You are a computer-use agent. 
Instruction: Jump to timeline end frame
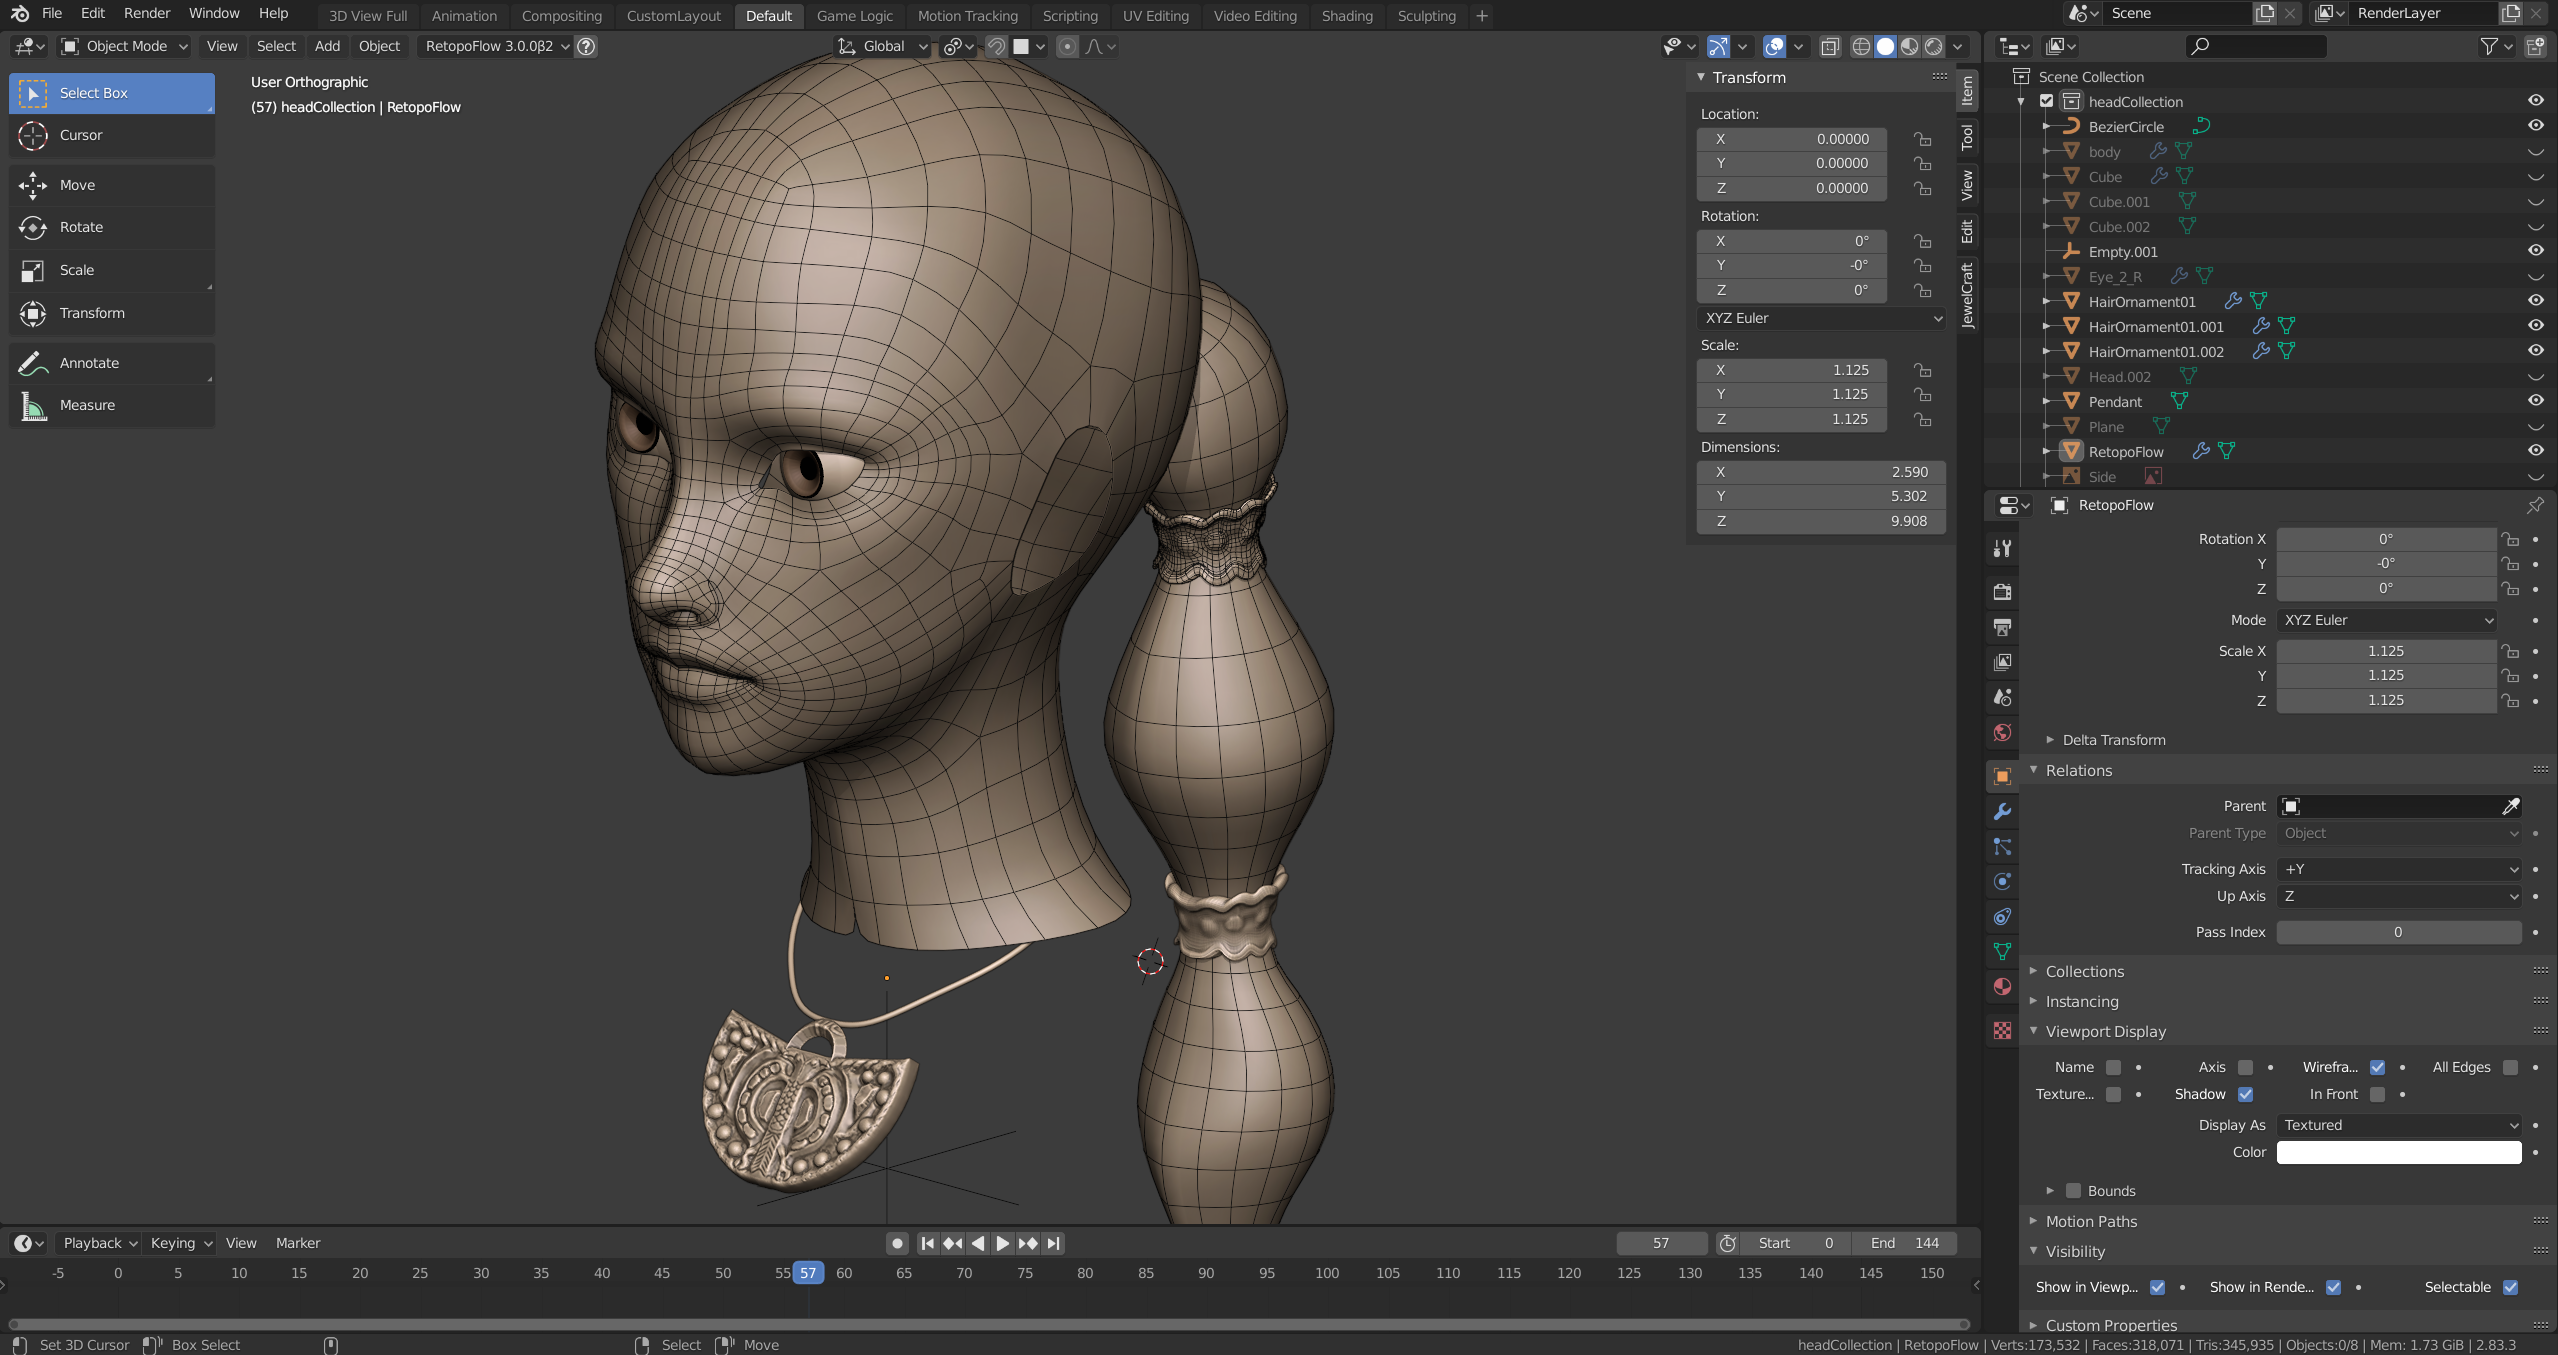(x=1053, y=1243)
